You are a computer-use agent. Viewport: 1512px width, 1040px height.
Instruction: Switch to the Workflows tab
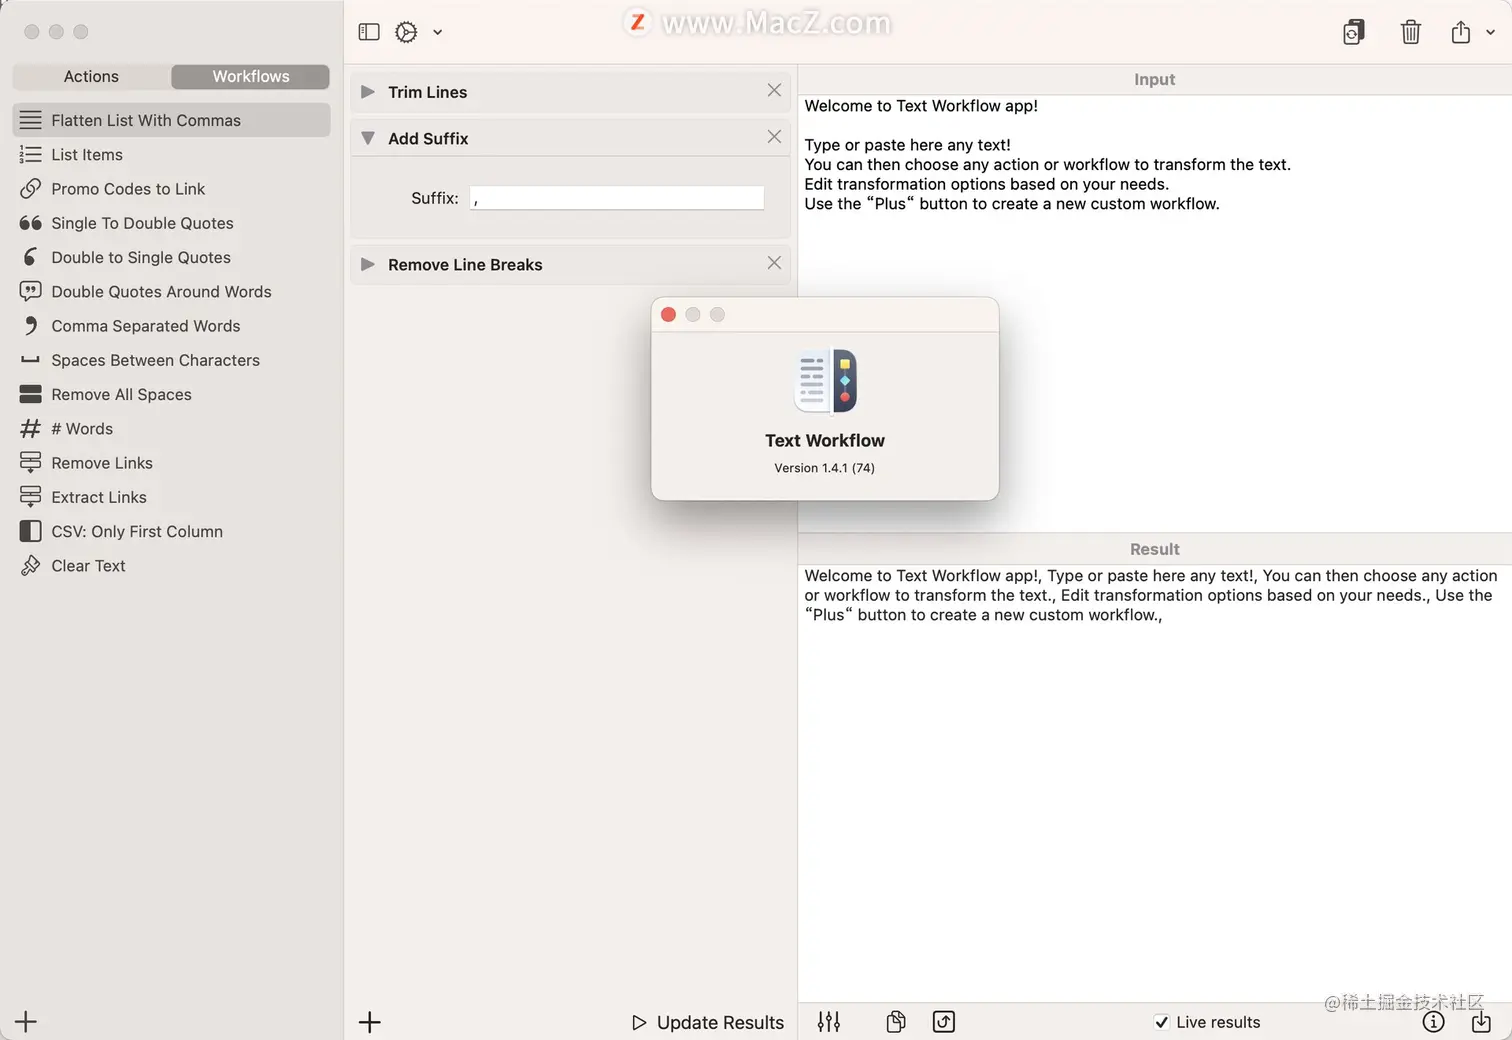click(x=251, y=77)
